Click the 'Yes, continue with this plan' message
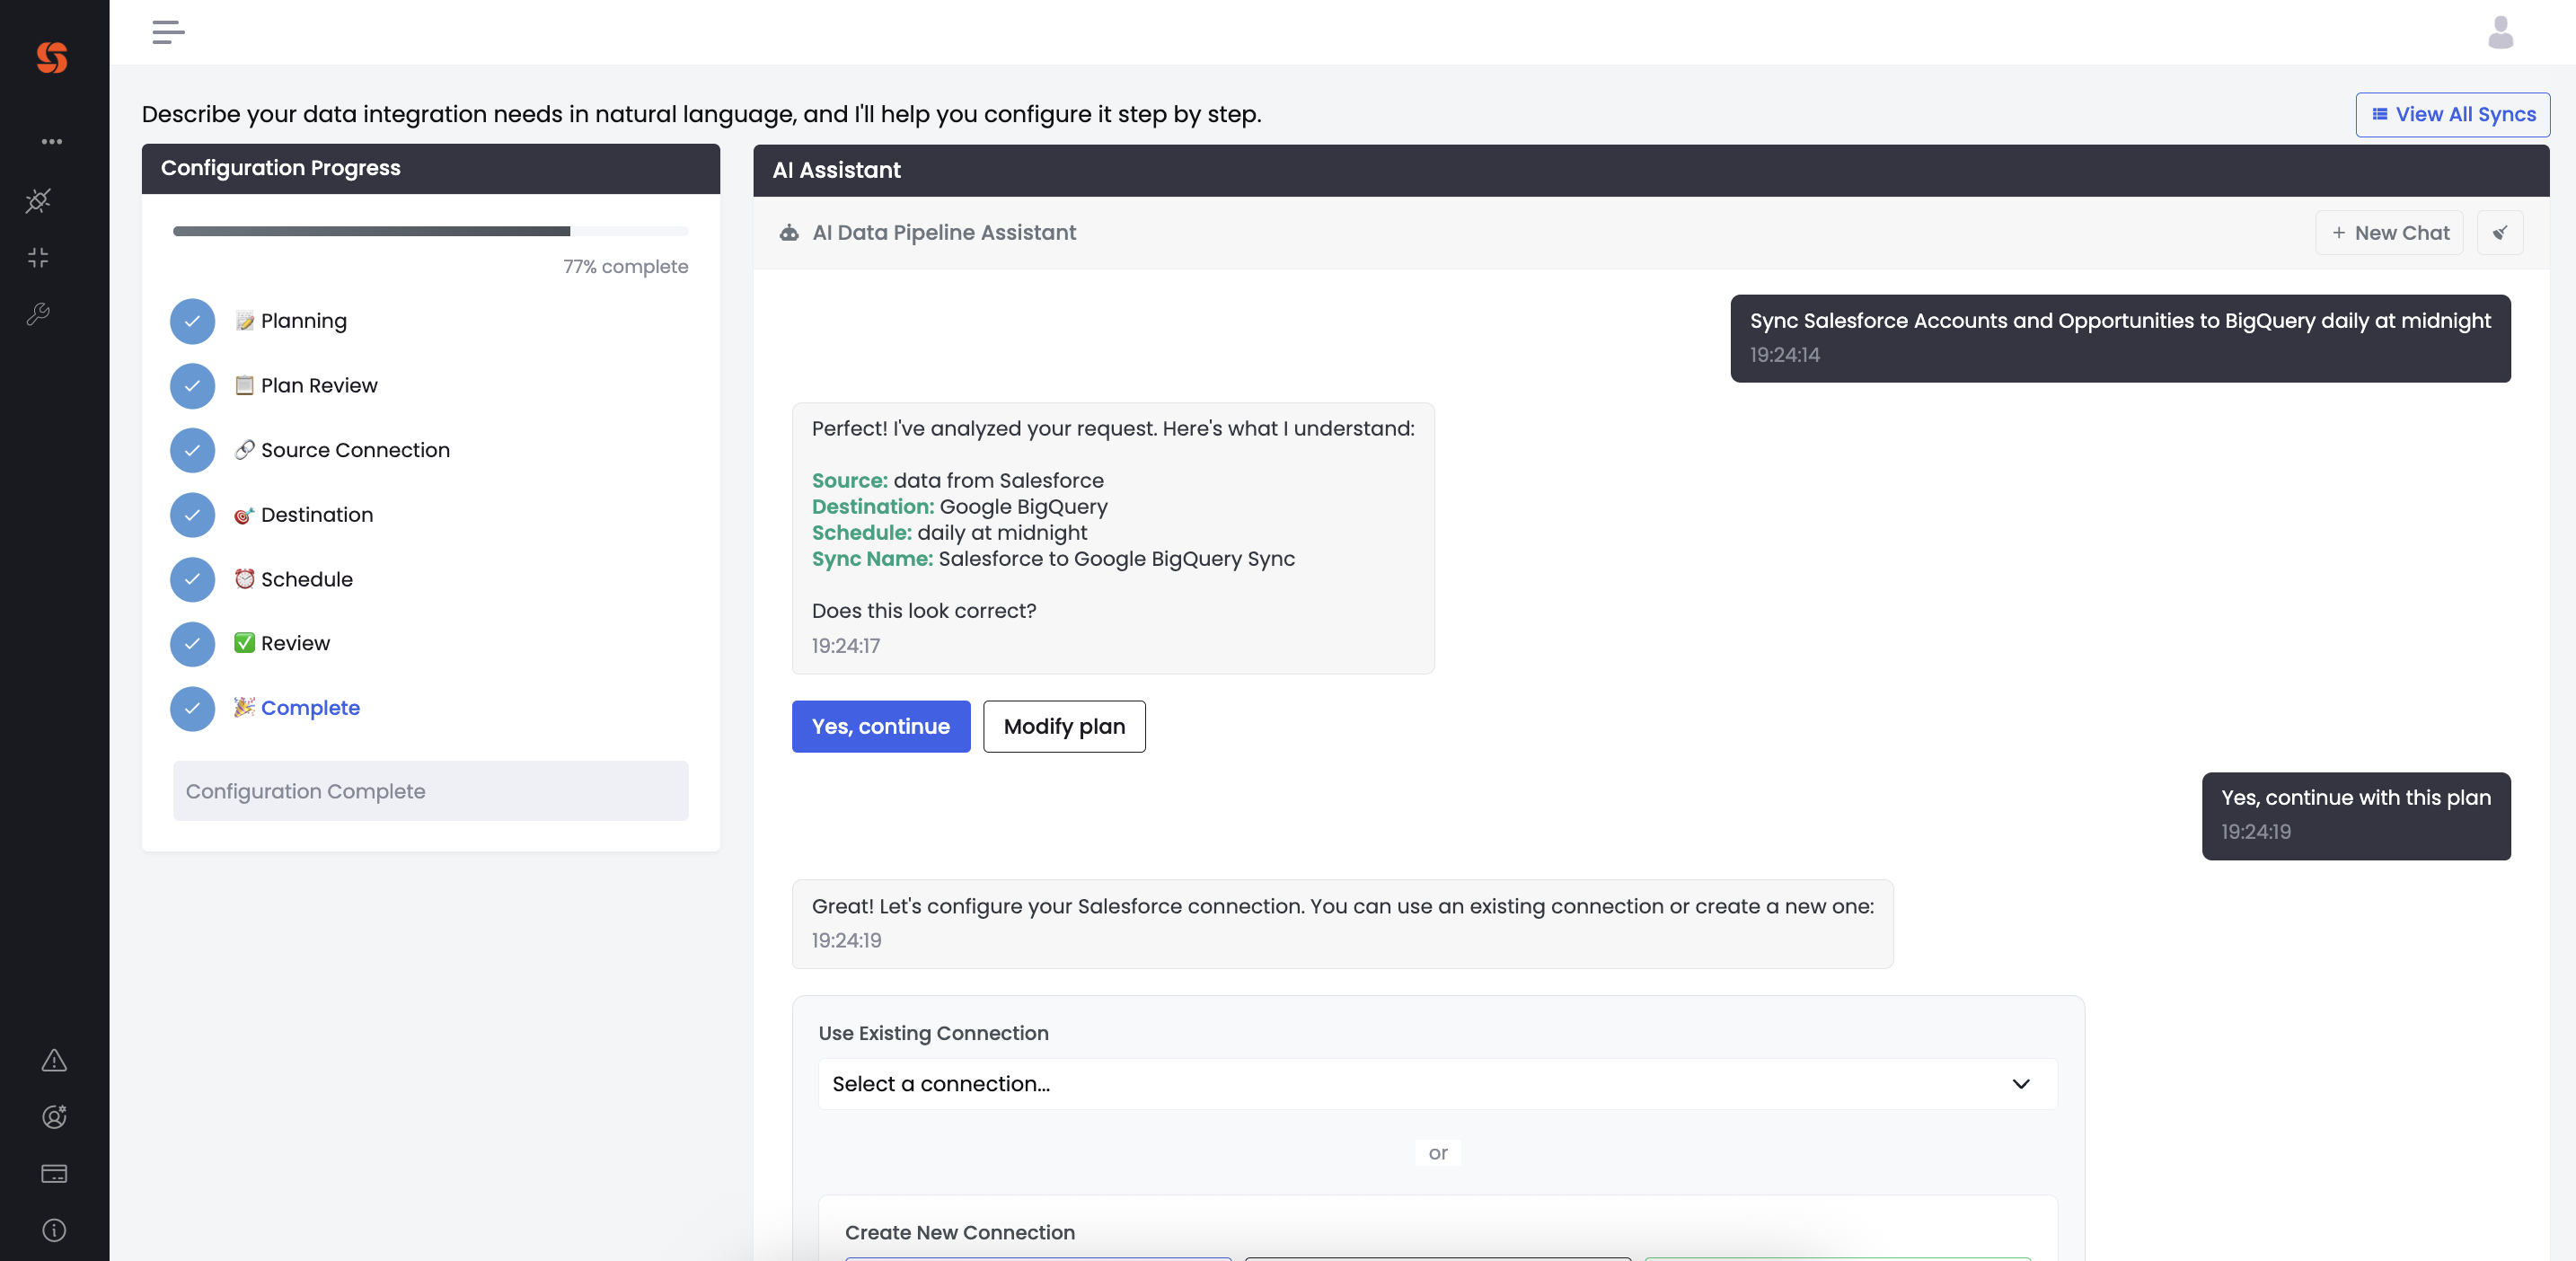 coord(2355,816)
